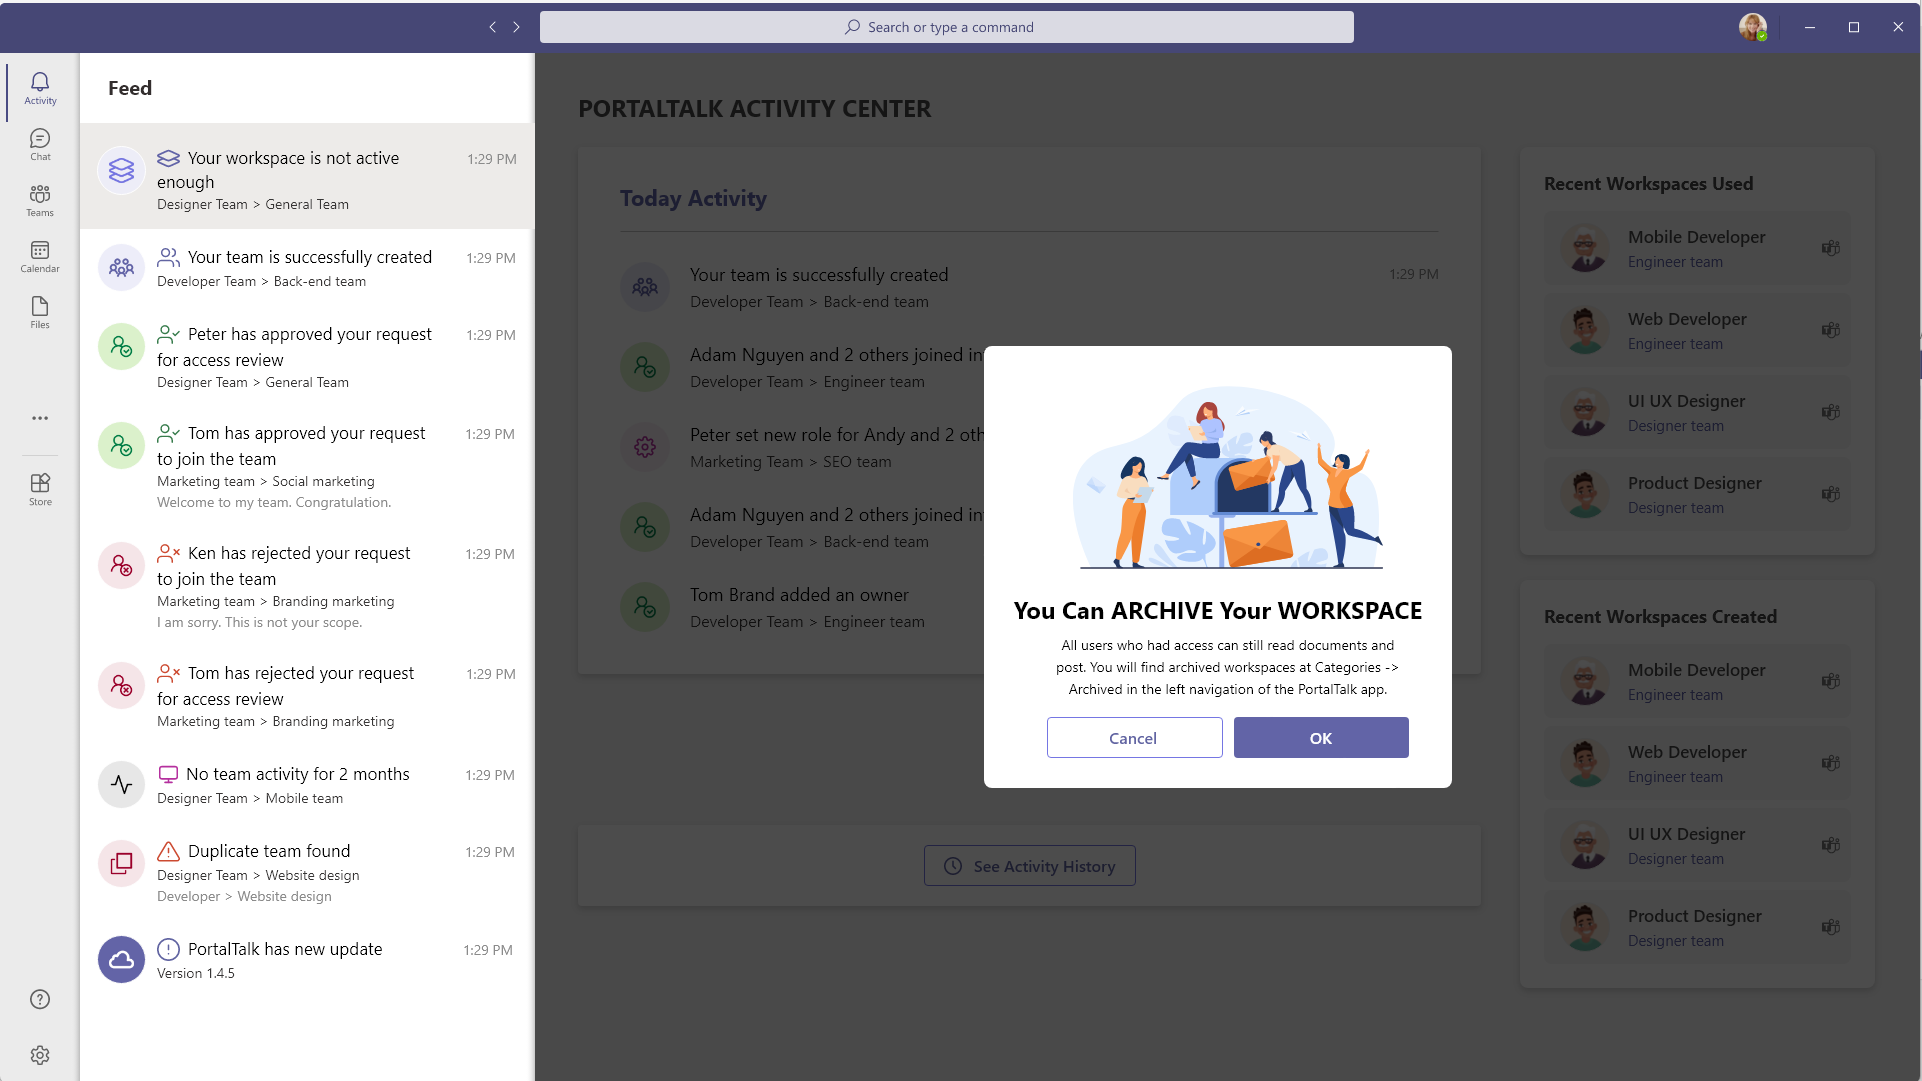Click the Tom approved request avatar icon
Image resolution: width=1922 pixels, height=1081 pixels.
121,445
